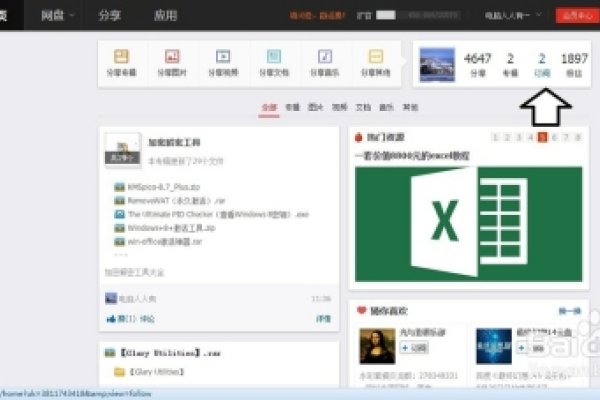Click the sharer's username in post footer

[137, 299]
